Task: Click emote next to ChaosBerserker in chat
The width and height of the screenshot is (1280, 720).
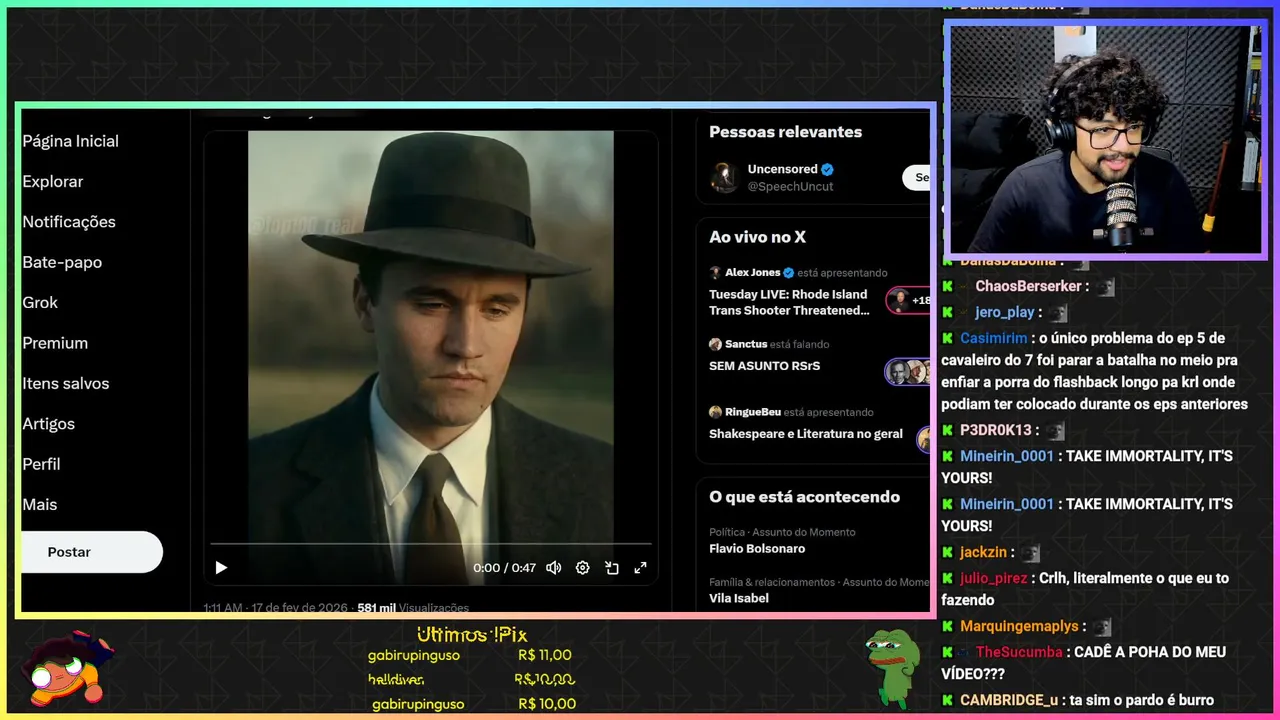Action: pyautogui.click(x=1104, y=287)
